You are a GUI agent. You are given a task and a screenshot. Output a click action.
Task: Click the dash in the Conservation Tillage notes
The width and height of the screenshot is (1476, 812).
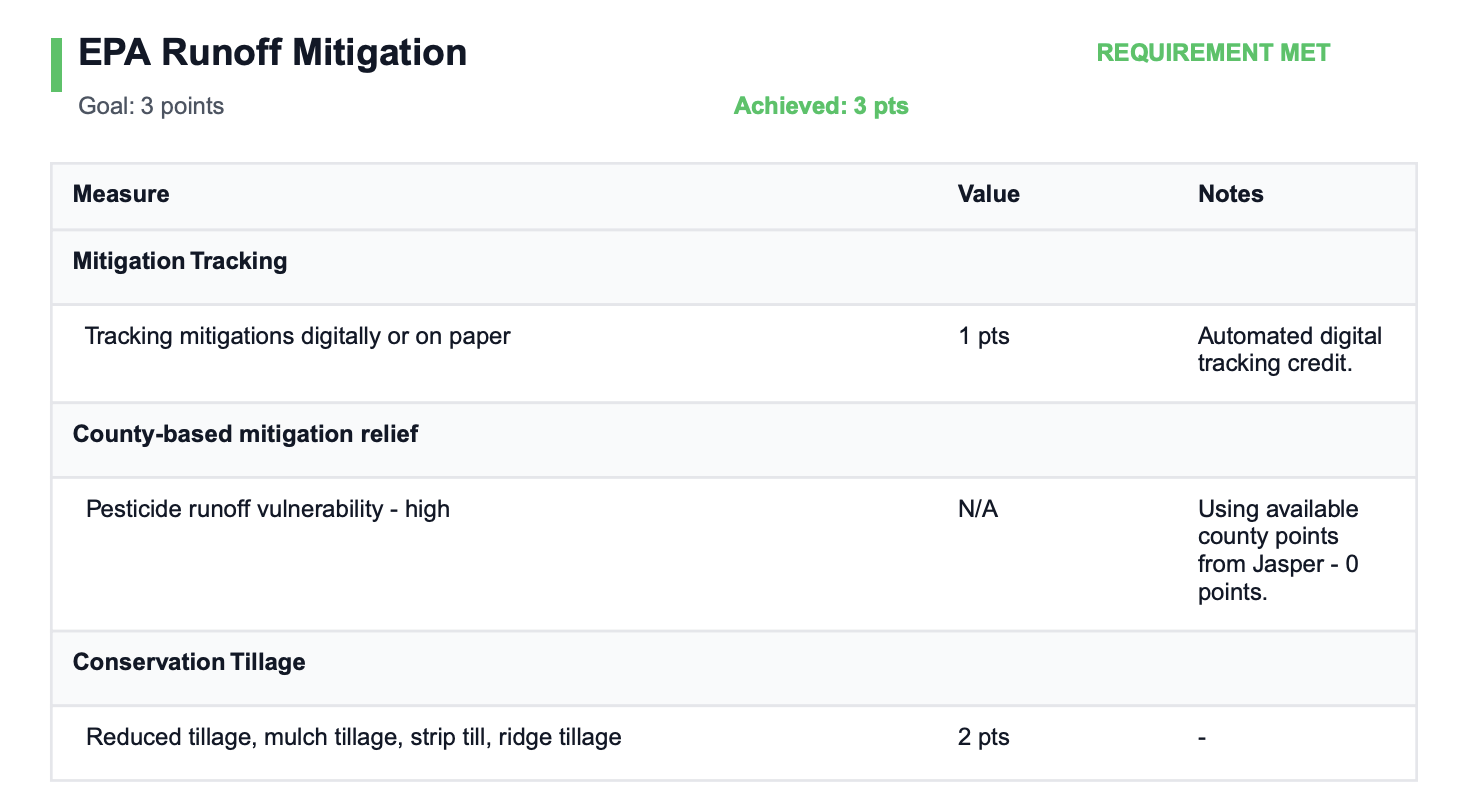click(x=1200, y=737)
